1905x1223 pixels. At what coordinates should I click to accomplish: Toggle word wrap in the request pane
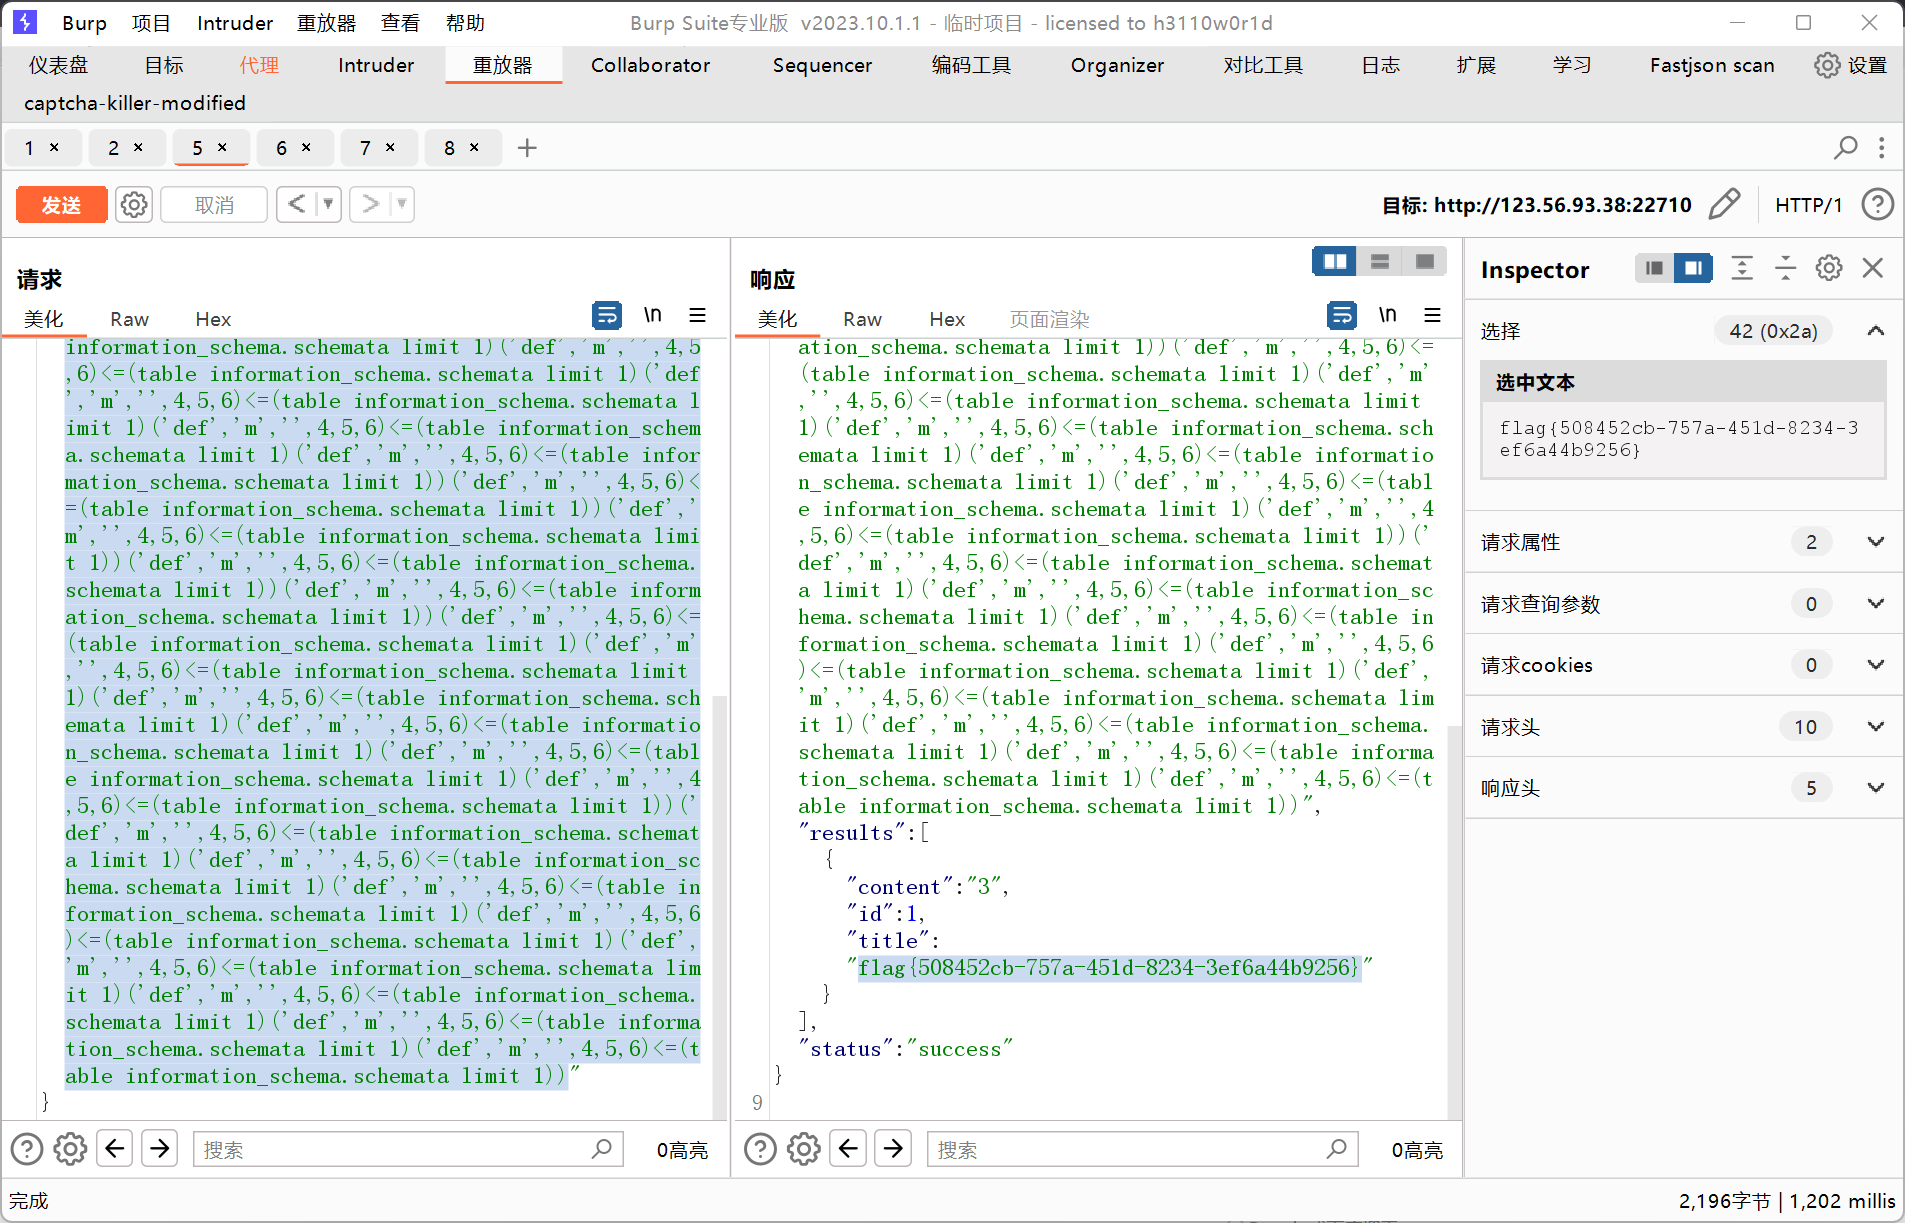[607, 315]
